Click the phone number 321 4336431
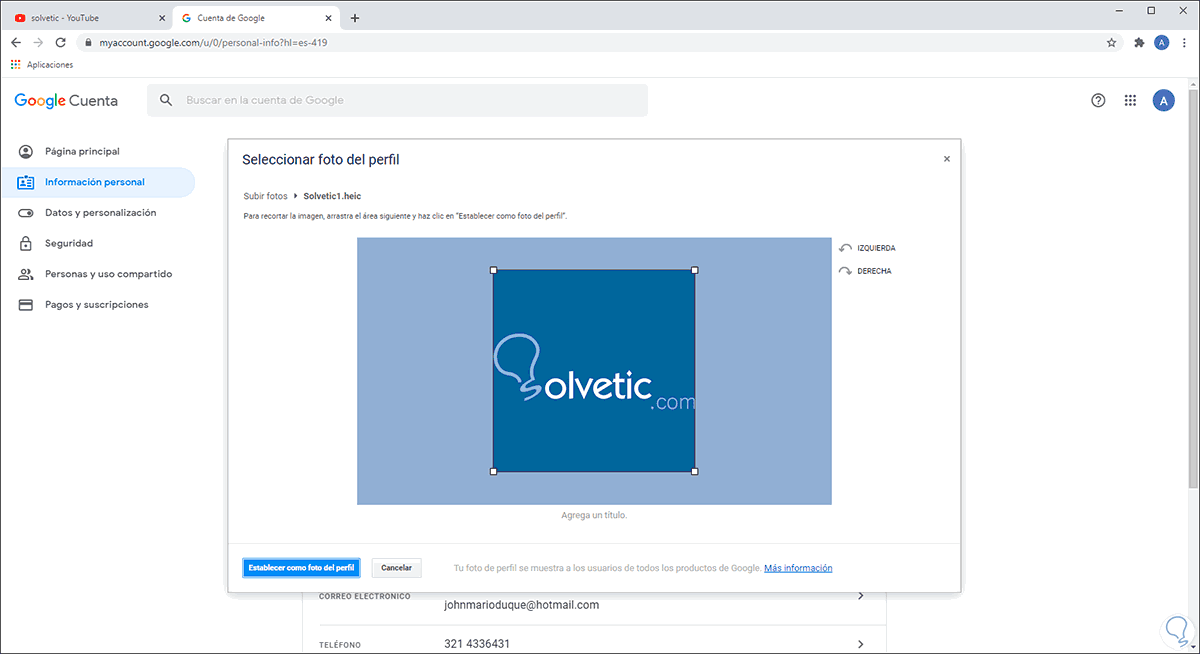The width and height of the screenshot is (1200, 654). [x=477, y=644]
